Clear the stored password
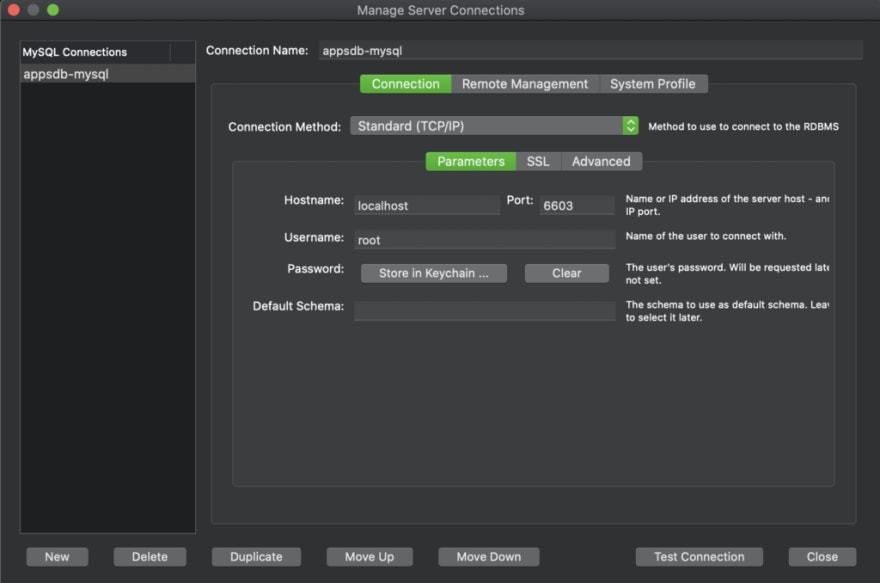The width and height of the screenshot is (880, 583). (x=566, y=273)
